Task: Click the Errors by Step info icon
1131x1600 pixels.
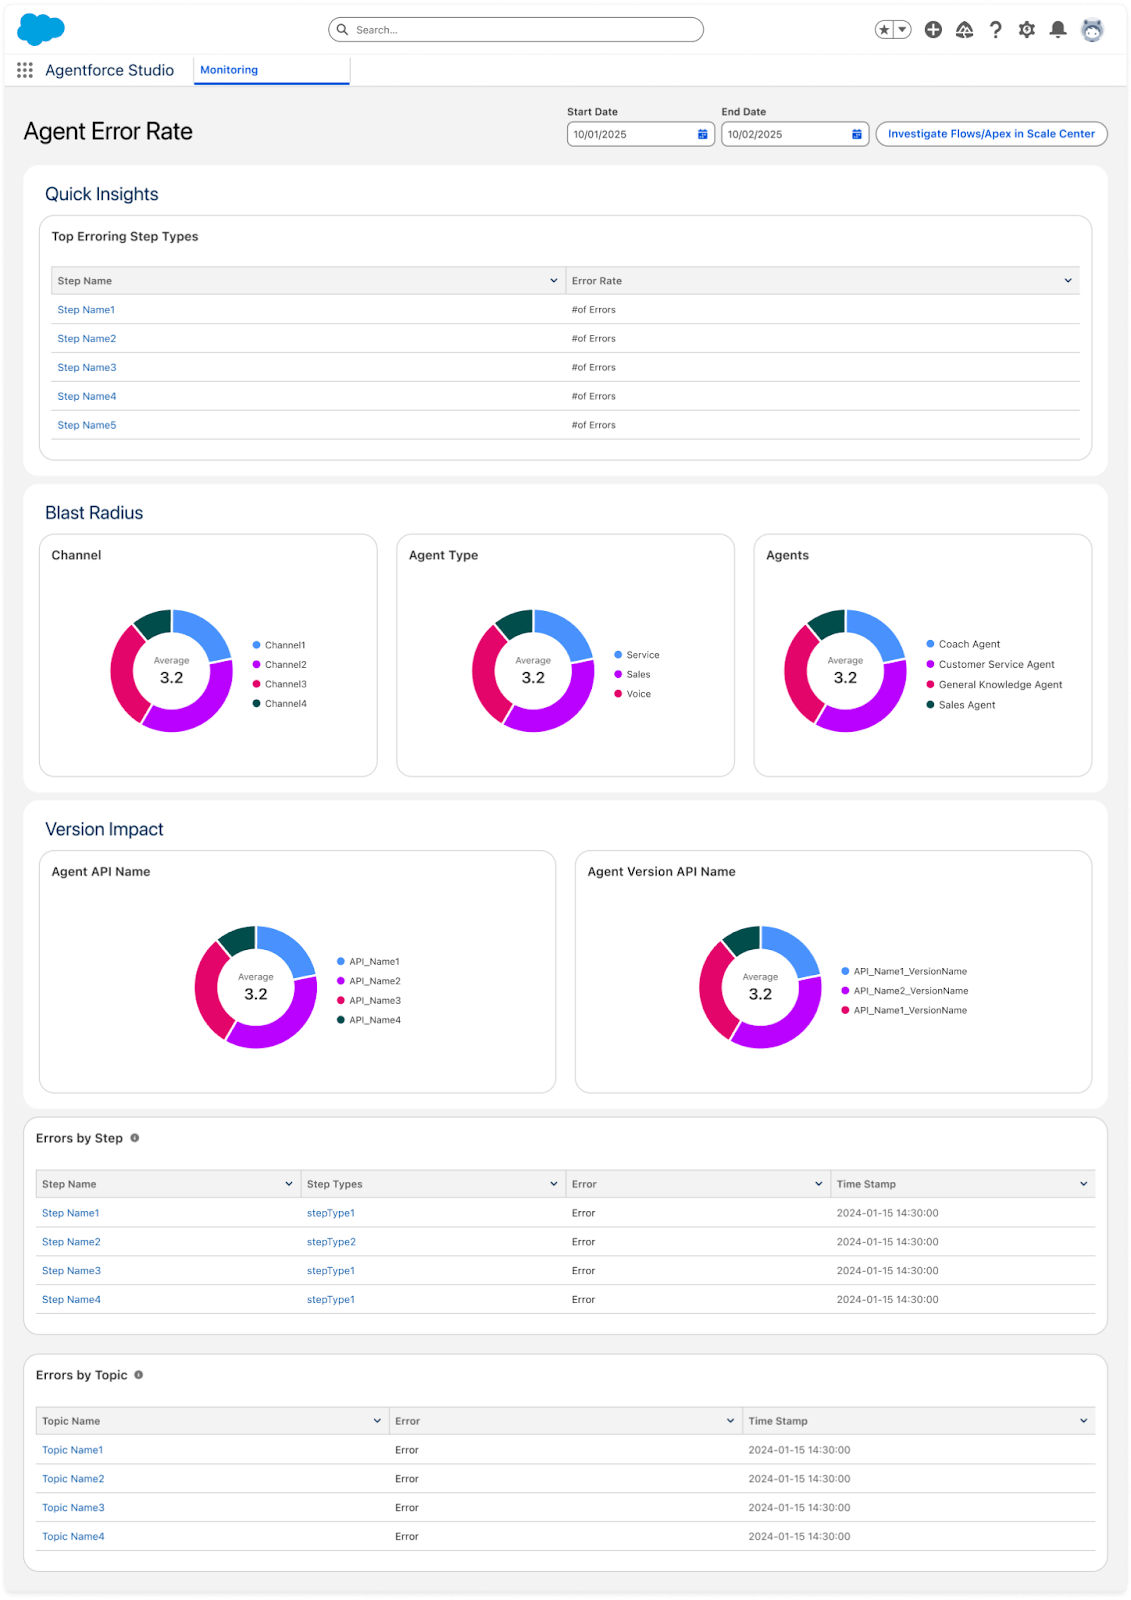Action: coord(135,1138)
